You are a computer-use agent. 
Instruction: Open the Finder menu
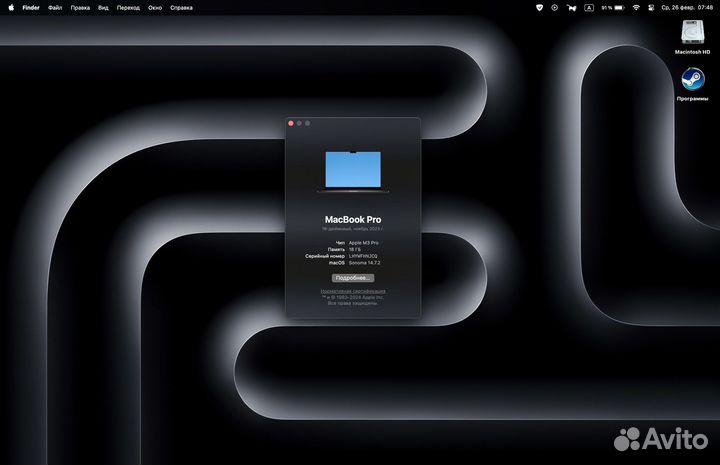click(x=31, y=6)
